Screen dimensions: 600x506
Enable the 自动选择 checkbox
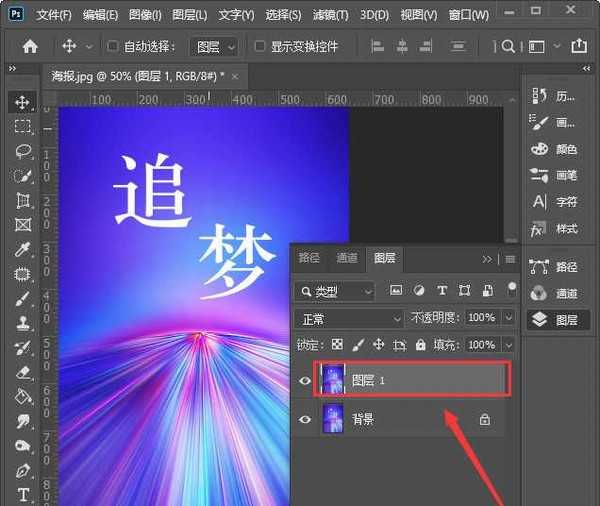(113, 47)
